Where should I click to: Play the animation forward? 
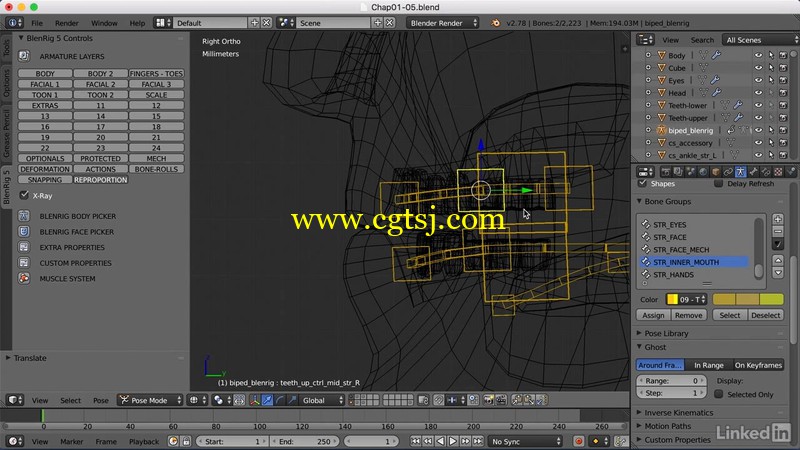click(x=453, y=441)
